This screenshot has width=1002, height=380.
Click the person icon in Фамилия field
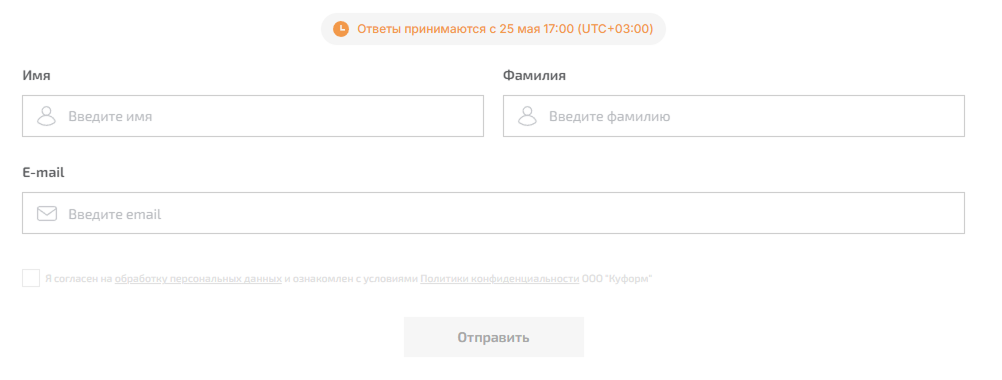527,116
